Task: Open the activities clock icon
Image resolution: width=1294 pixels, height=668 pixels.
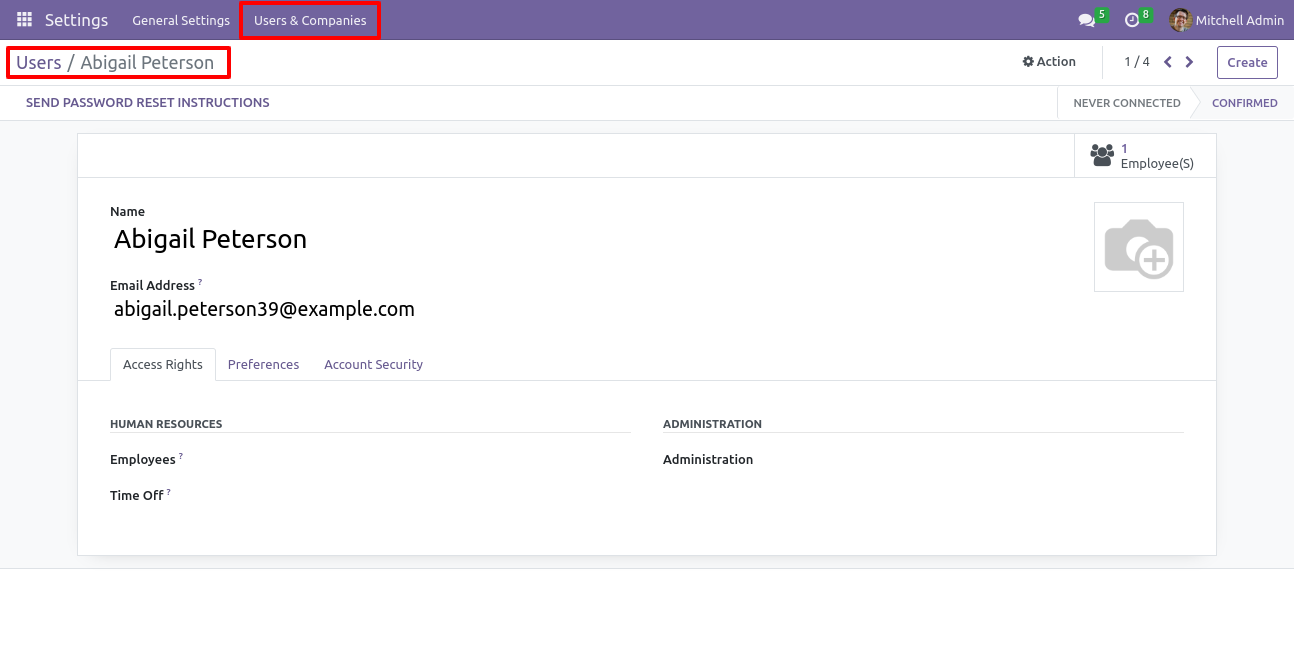Action: pos(1132,20)
